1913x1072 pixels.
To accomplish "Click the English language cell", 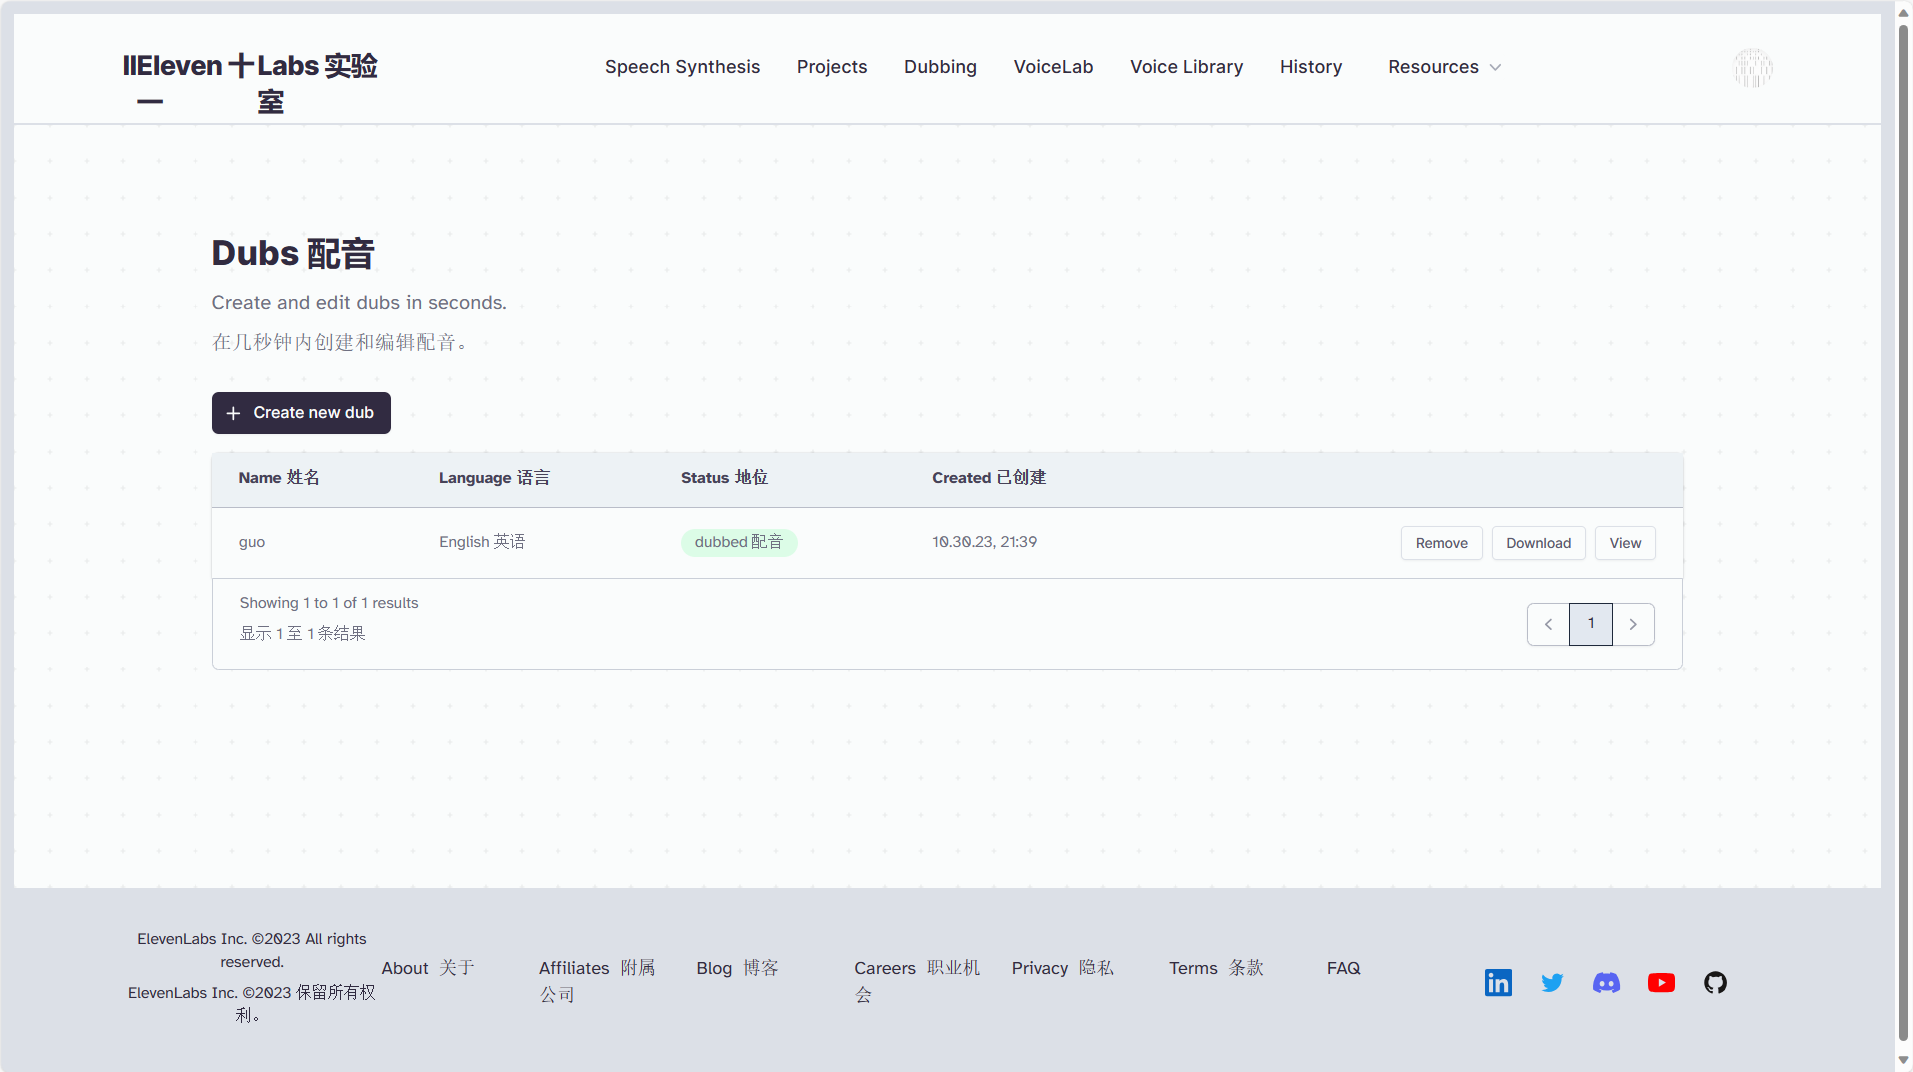I will pyautogui.click(x=482, y=542).
